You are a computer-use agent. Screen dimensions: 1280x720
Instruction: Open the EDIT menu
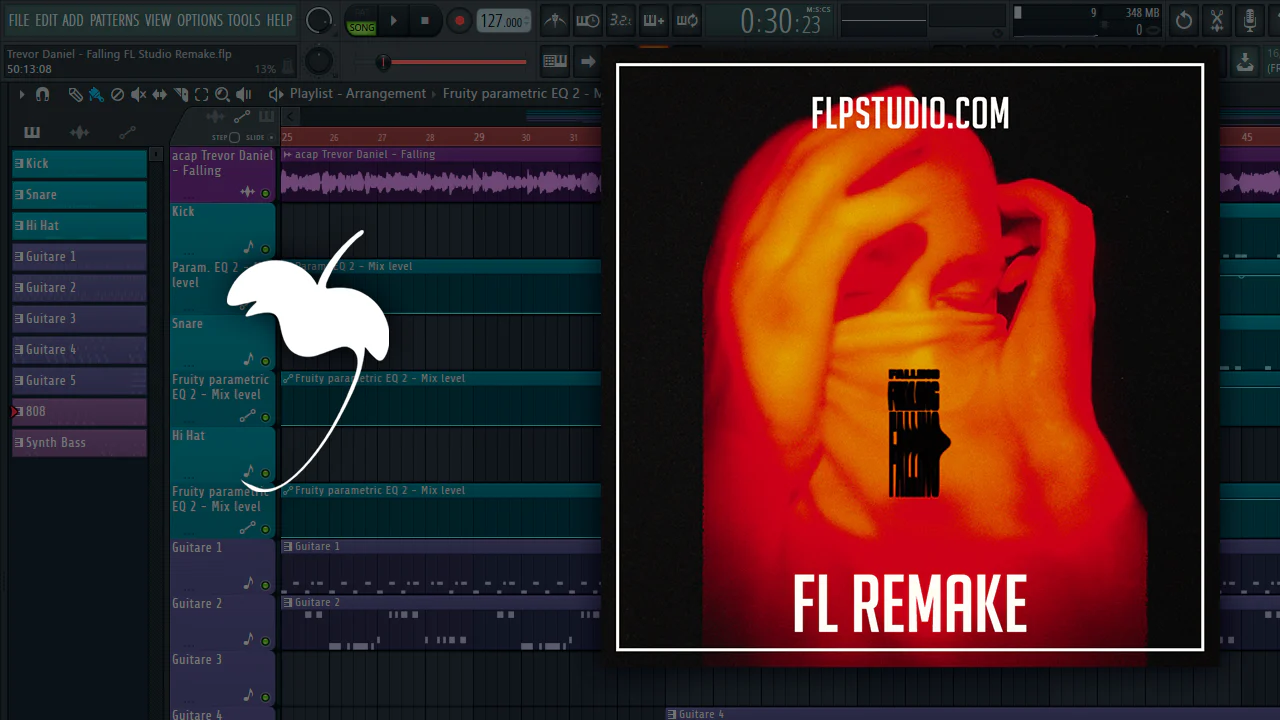coord(46,20)
